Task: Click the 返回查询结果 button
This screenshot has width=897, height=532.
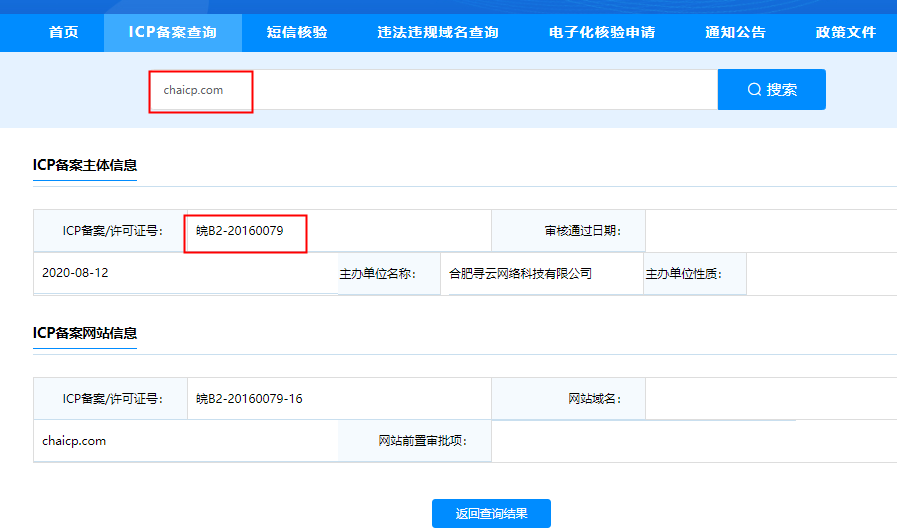Action: [491, 514]
